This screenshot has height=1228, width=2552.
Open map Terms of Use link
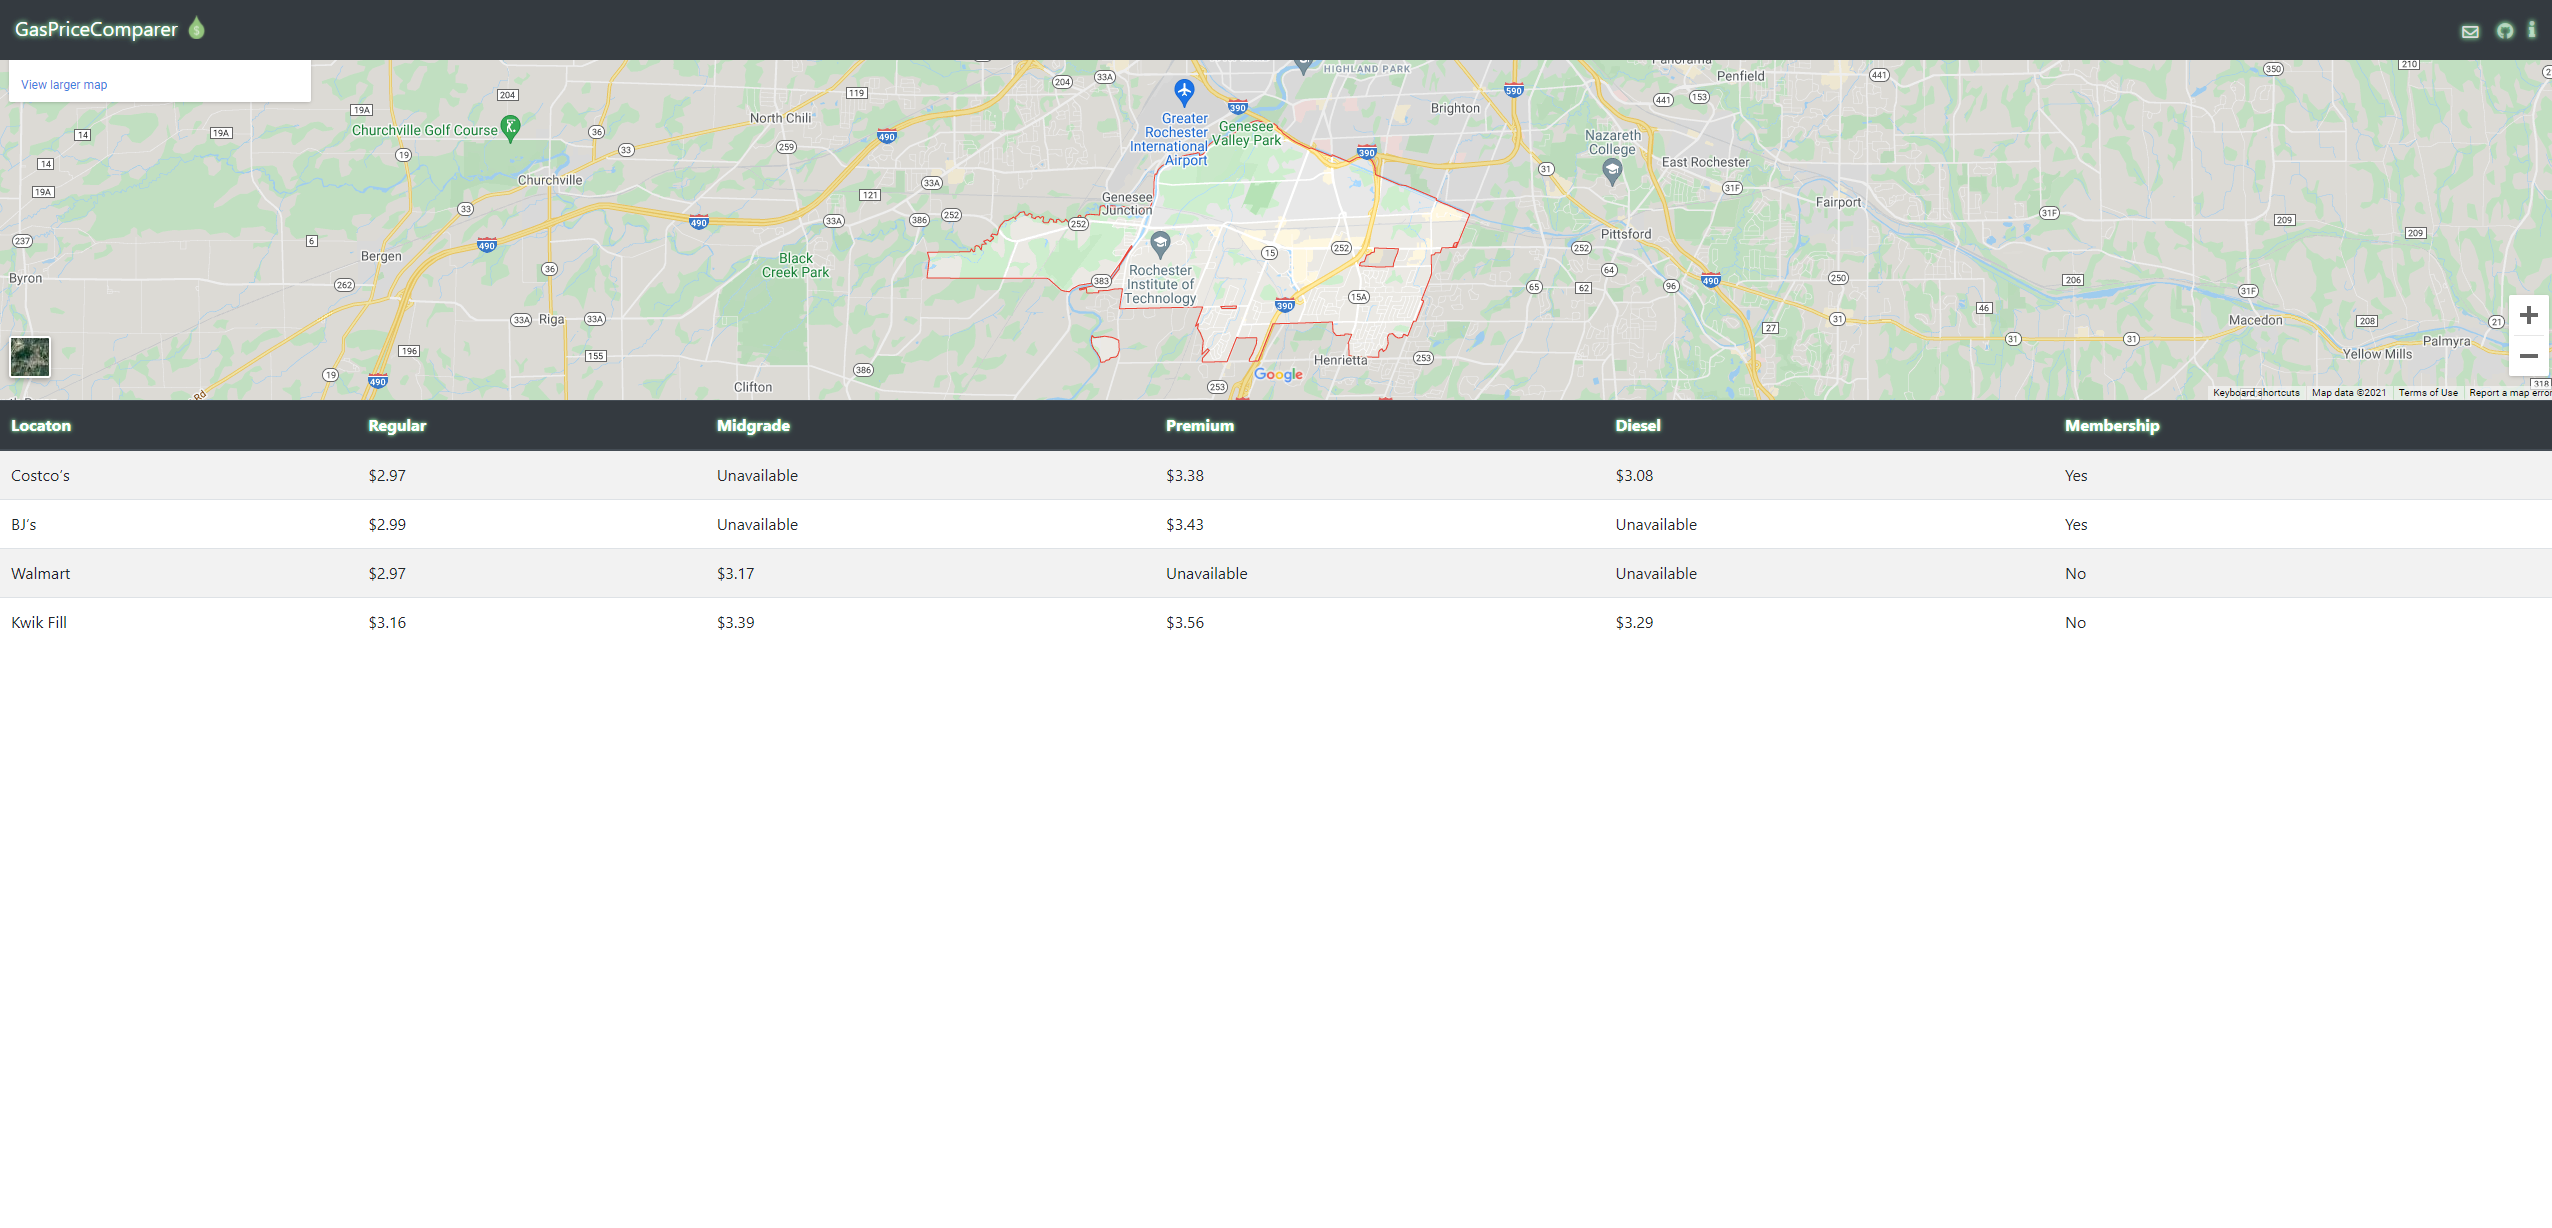[2427, 393]
